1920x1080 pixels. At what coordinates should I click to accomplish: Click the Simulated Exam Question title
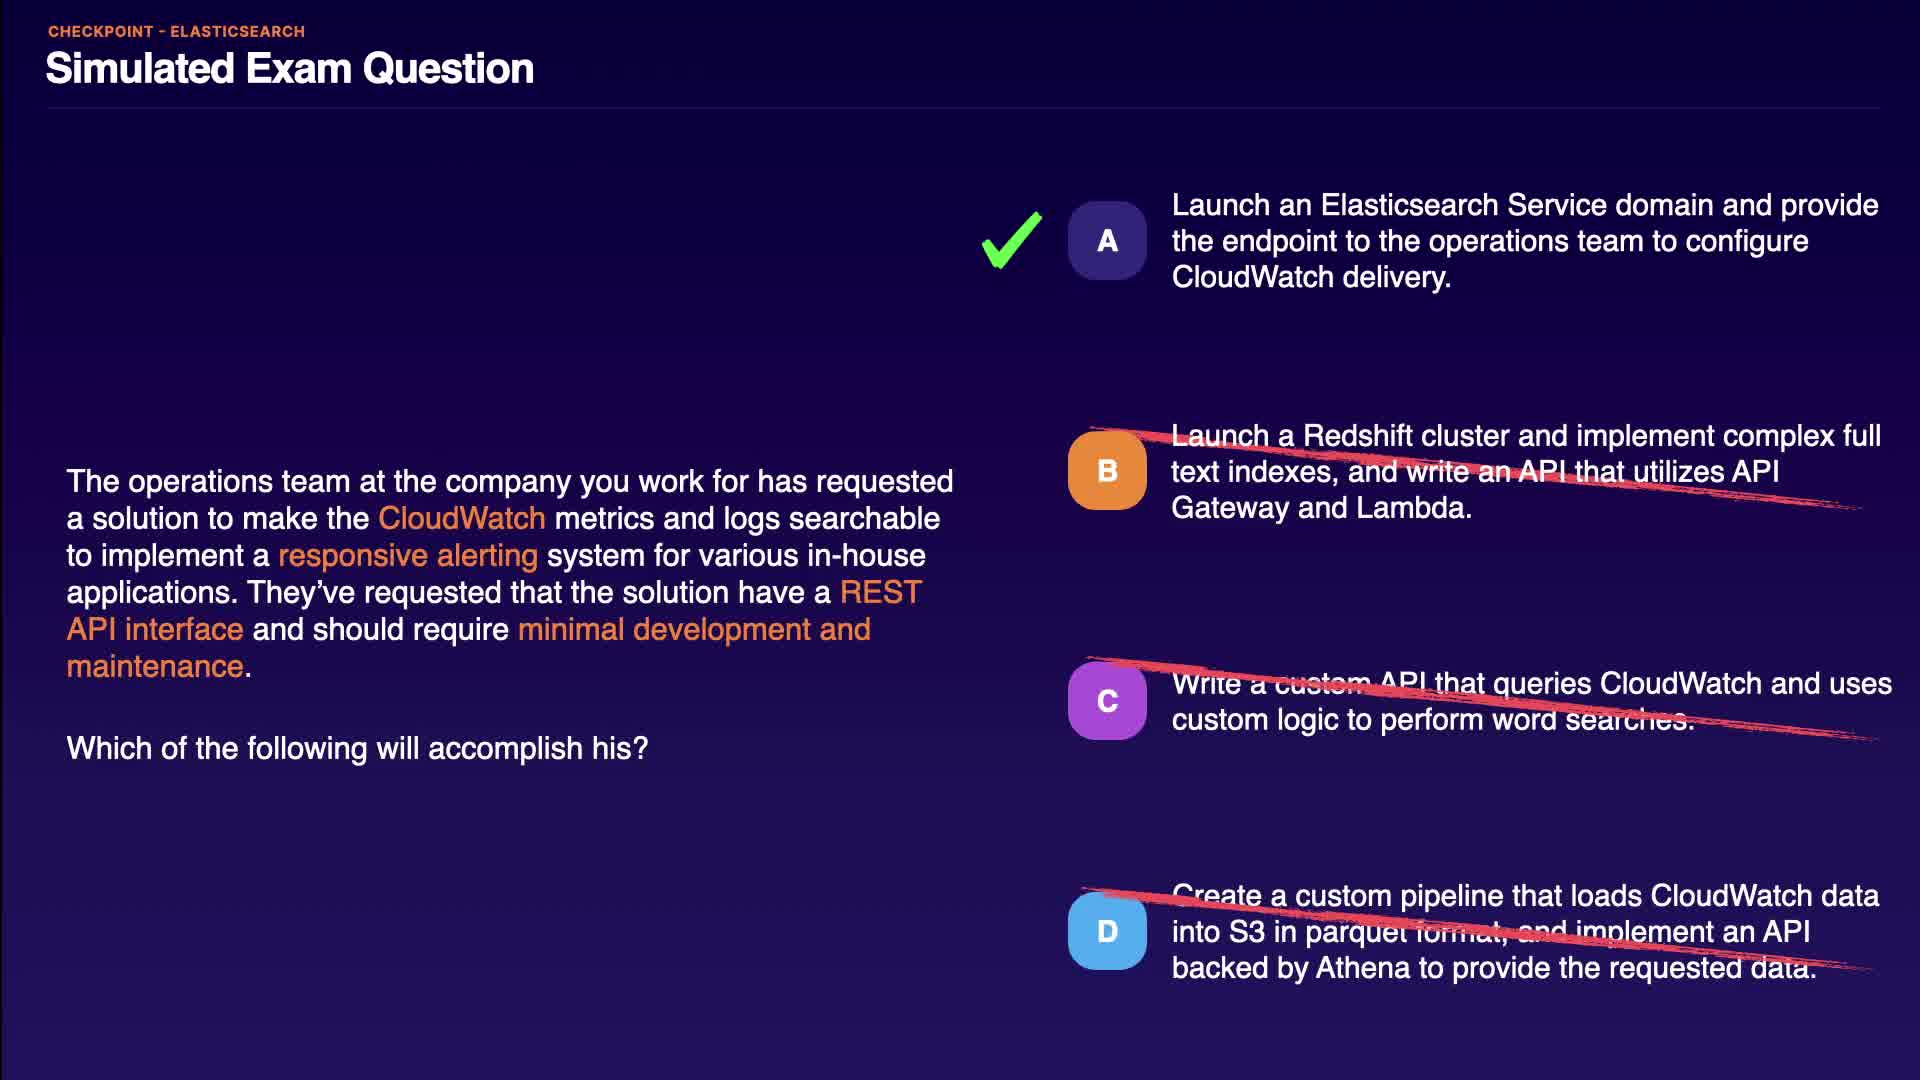coord(289,69)
